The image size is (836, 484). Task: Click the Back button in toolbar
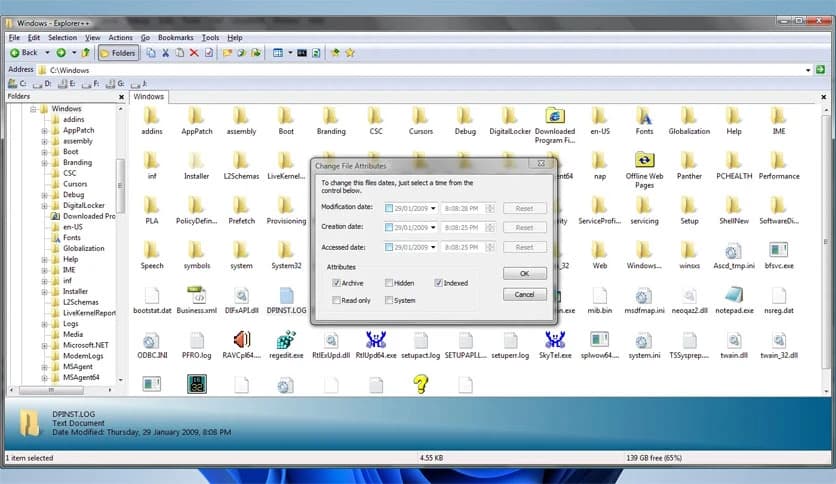click(x=25, y=53)
